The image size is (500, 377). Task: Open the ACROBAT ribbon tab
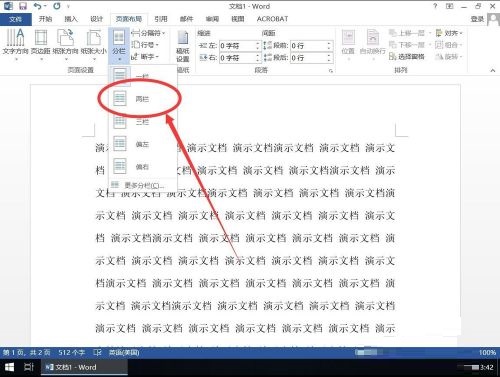[x=272, y=19]
